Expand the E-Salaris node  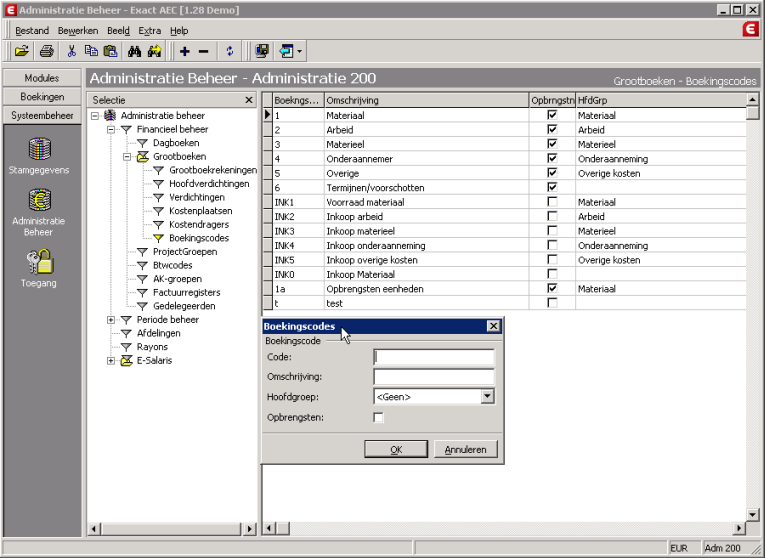click(x=111, y=361)
